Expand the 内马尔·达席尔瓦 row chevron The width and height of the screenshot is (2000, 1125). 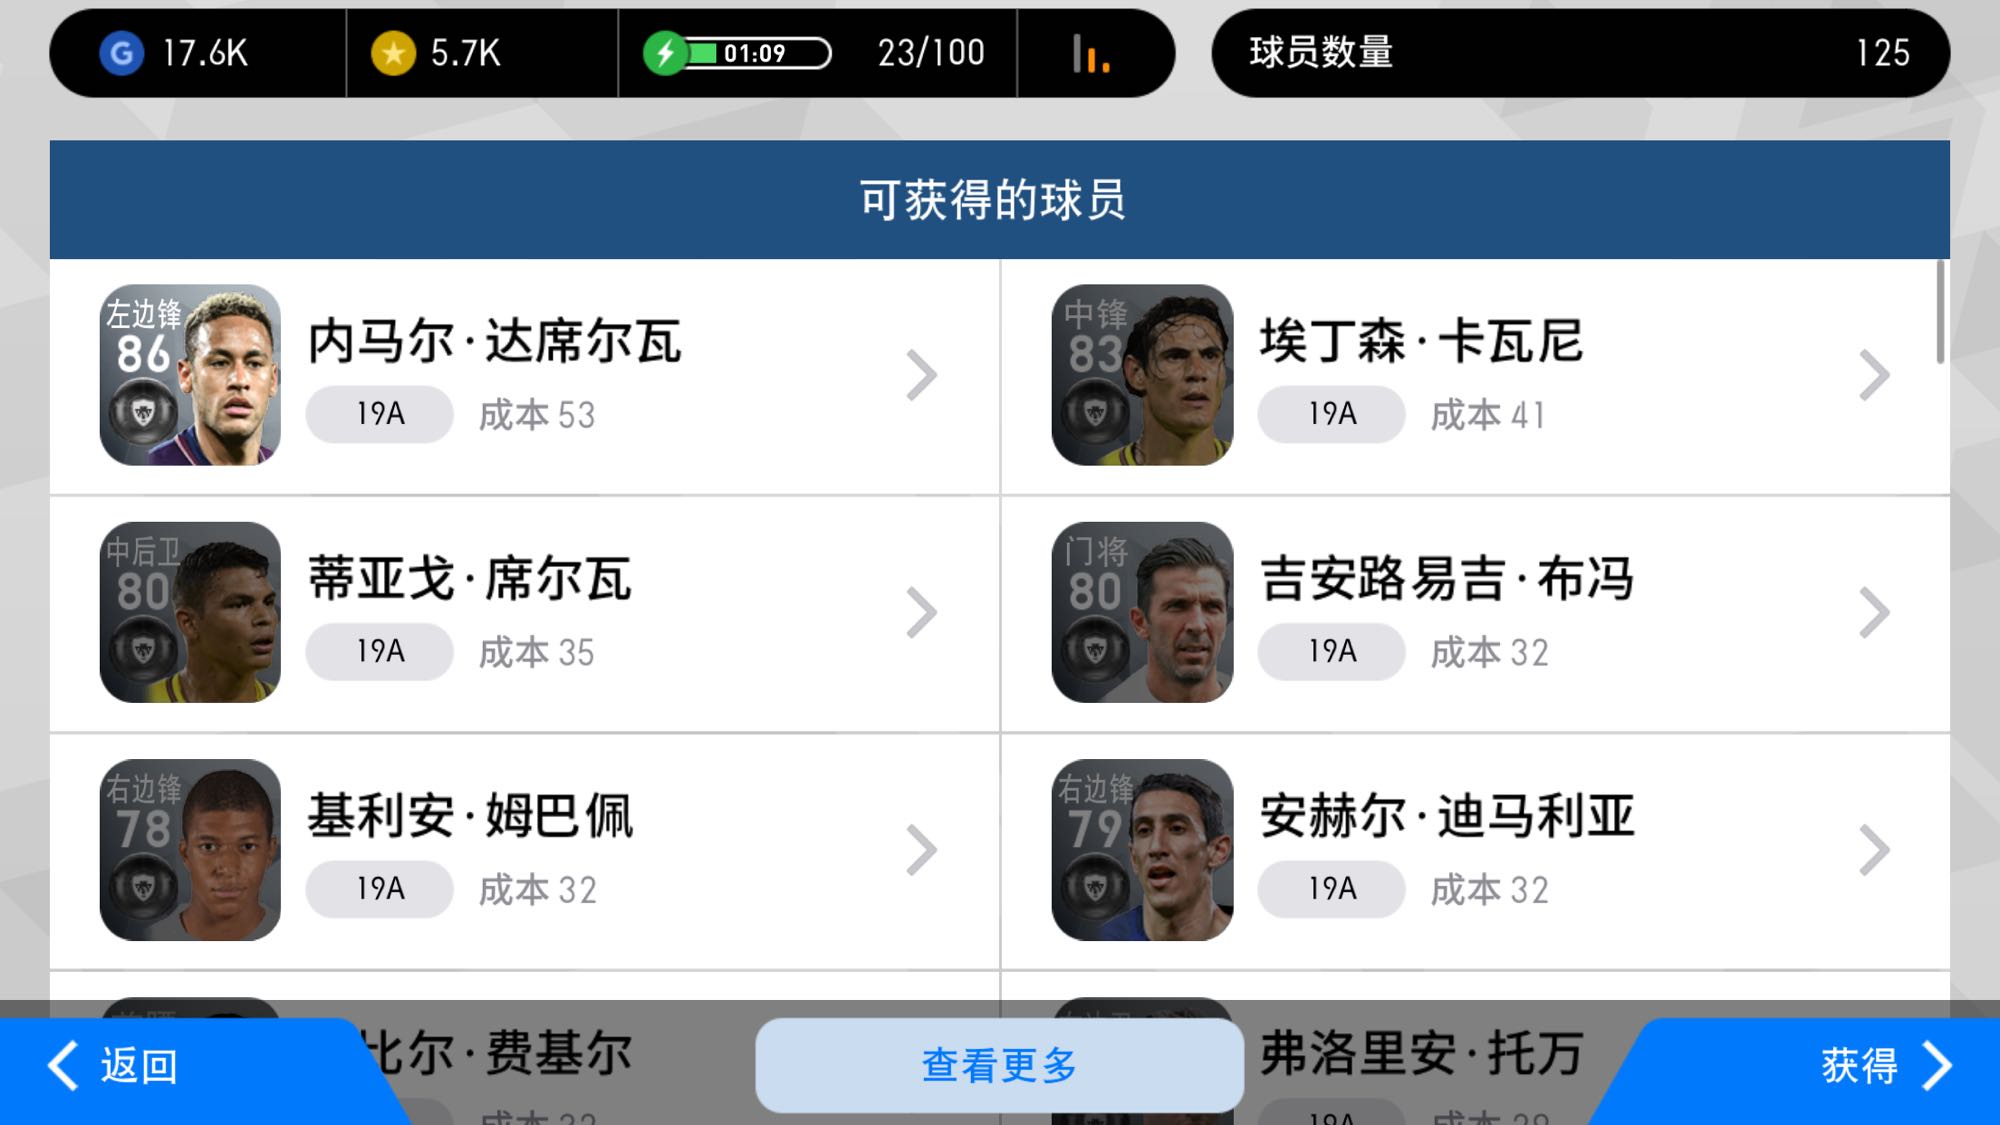pyautogui.click(x=921, y=375)
